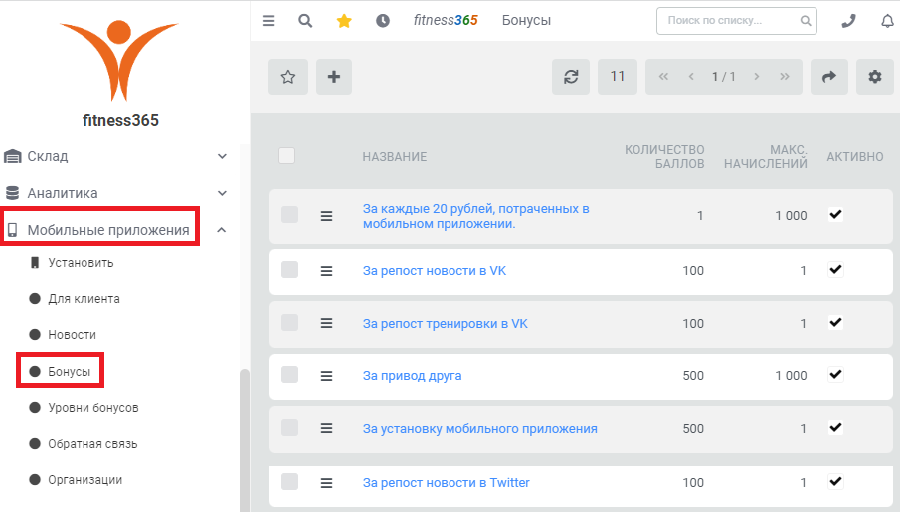Click drag handle of 'За репост новости в VK' row

(326, 271)
